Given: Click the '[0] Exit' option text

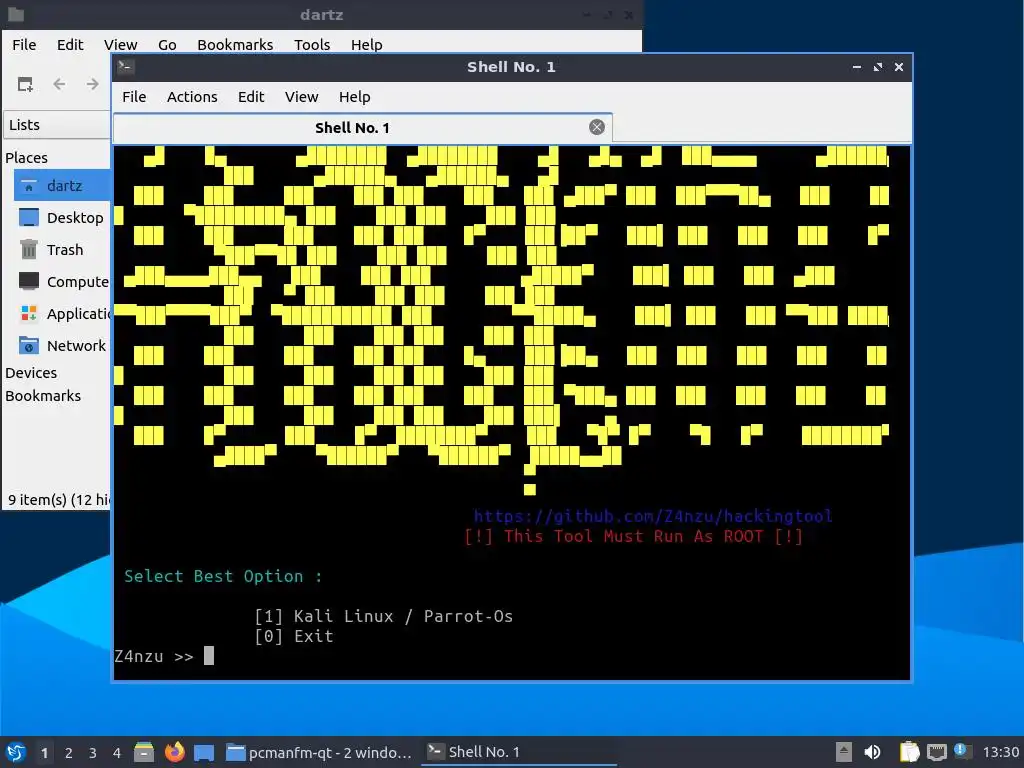Looking at the screenshot, I should (294, 636).
